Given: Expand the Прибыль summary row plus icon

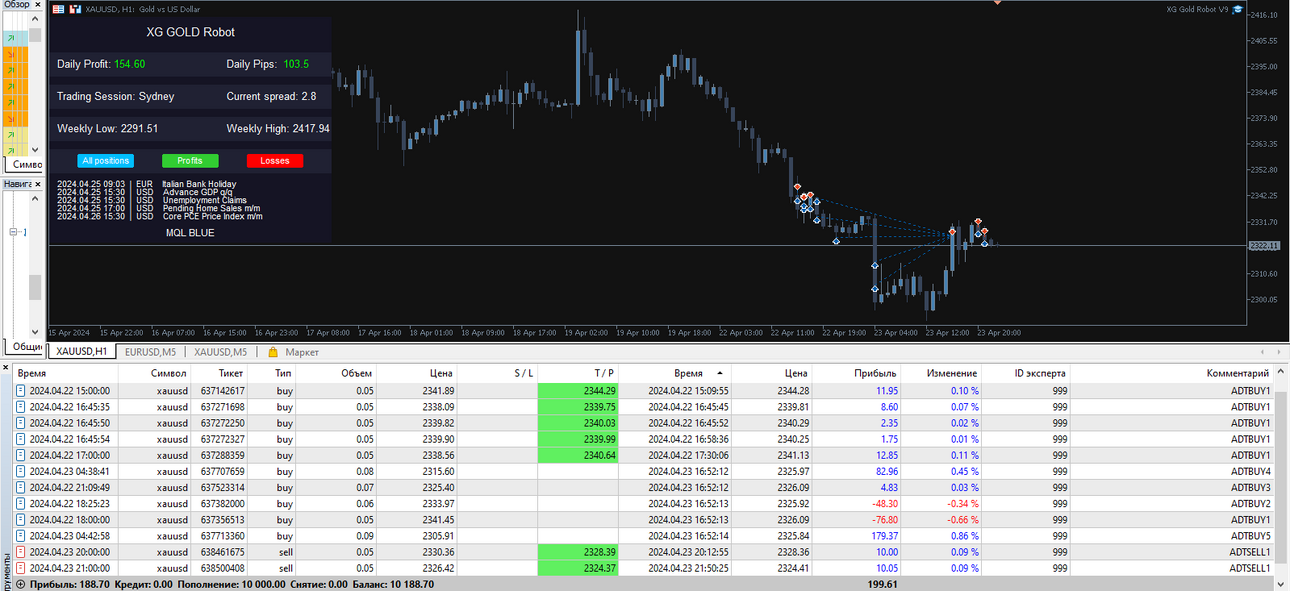Looking at the screenshot, I should pos(21,584).
